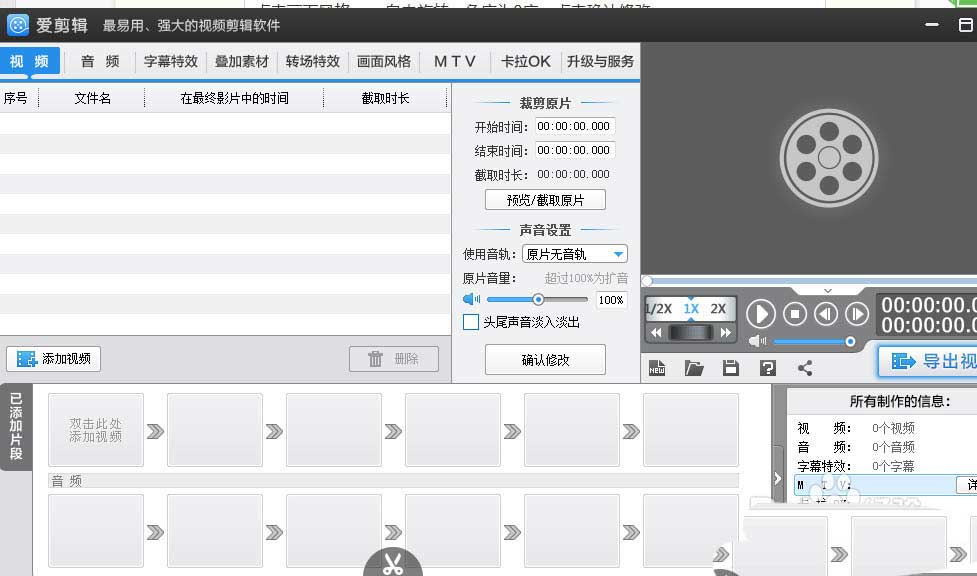Switch to the 音频 tab

pos(100,61)
